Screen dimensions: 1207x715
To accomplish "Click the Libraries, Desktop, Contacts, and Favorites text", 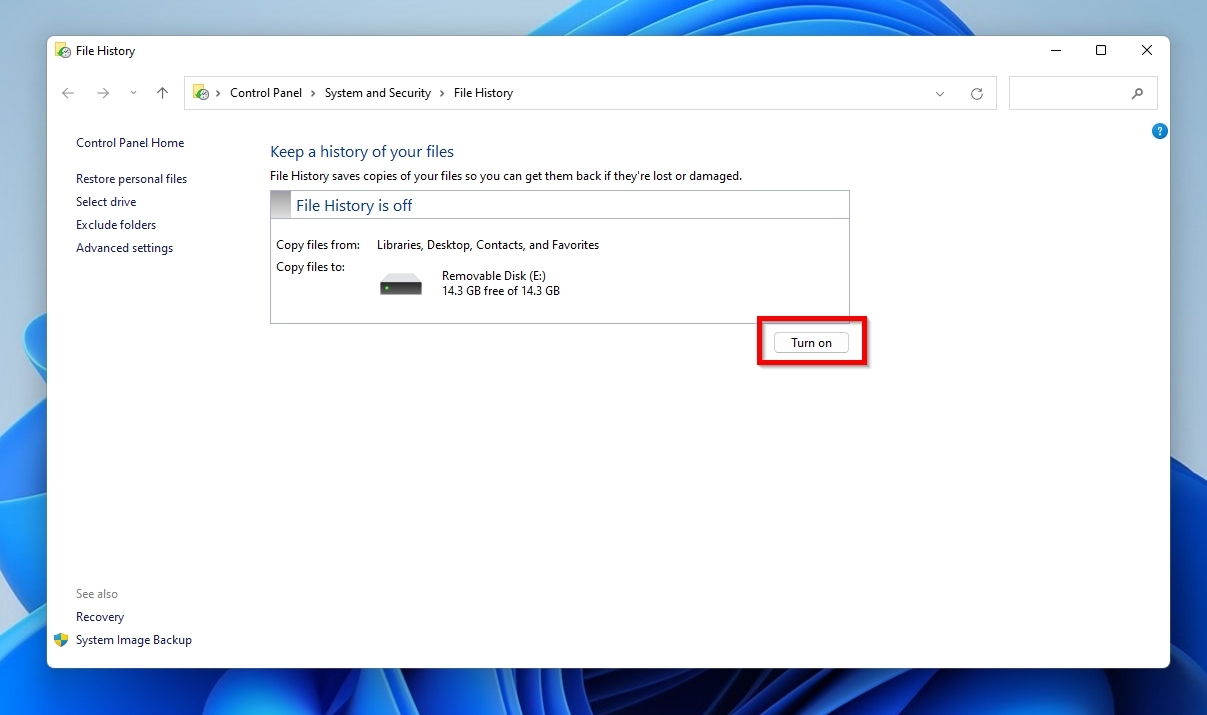I will point(488,245).
